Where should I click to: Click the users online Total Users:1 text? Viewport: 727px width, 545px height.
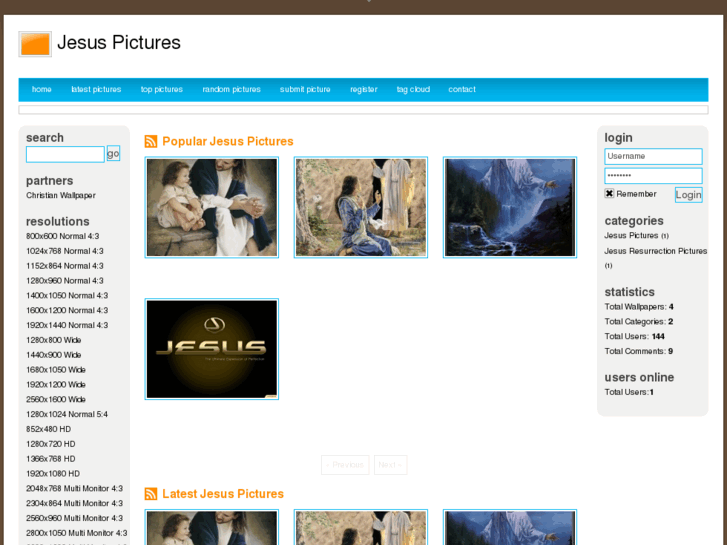coord(629,392)
